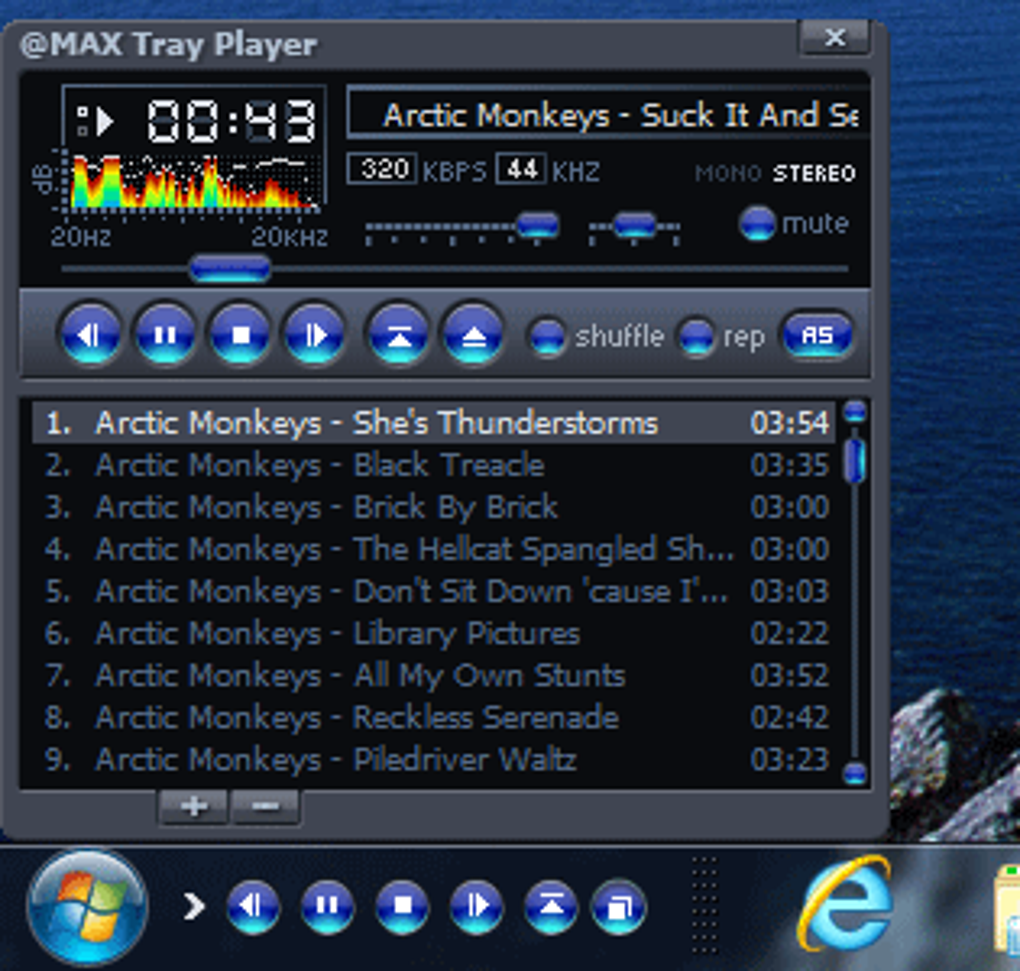1020x971 pixels.
Task: Click the balance slider knob
Action: click(x=634, y=225)
